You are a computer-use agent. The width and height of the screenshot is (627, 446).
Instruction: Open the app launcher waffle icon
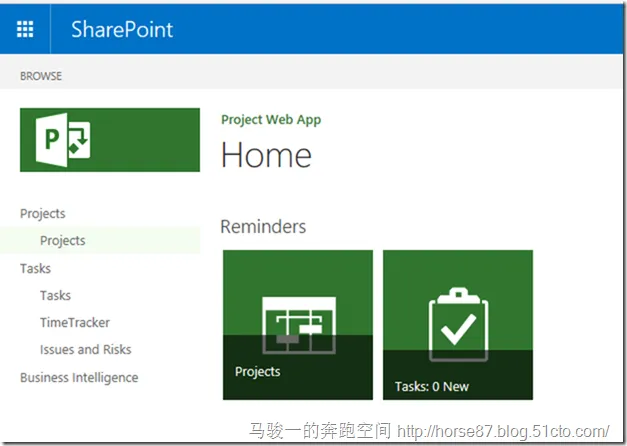(x=25, y=29)
